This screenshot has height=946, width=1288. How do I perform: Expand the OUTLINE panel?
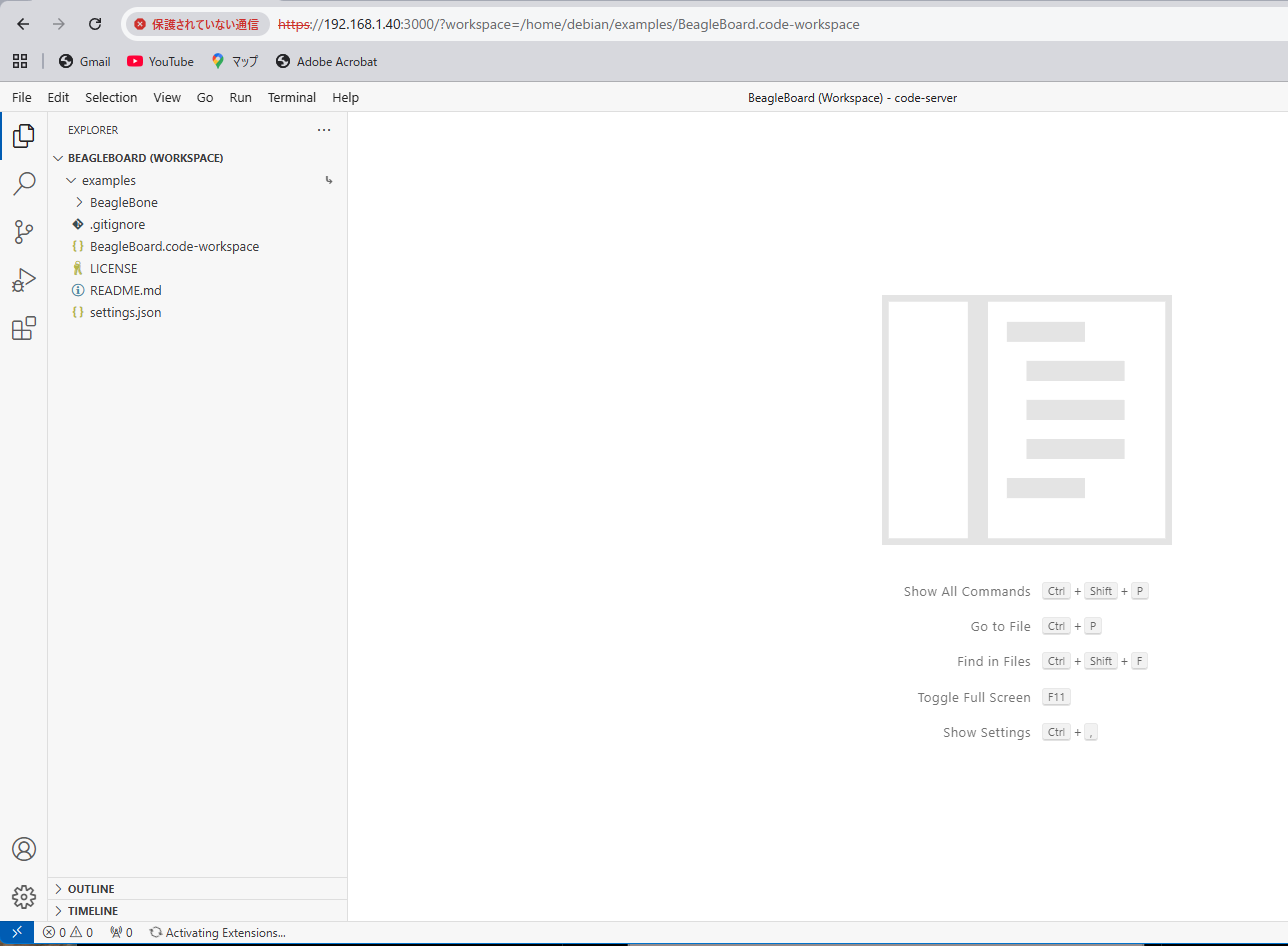[x=198, y=889]
